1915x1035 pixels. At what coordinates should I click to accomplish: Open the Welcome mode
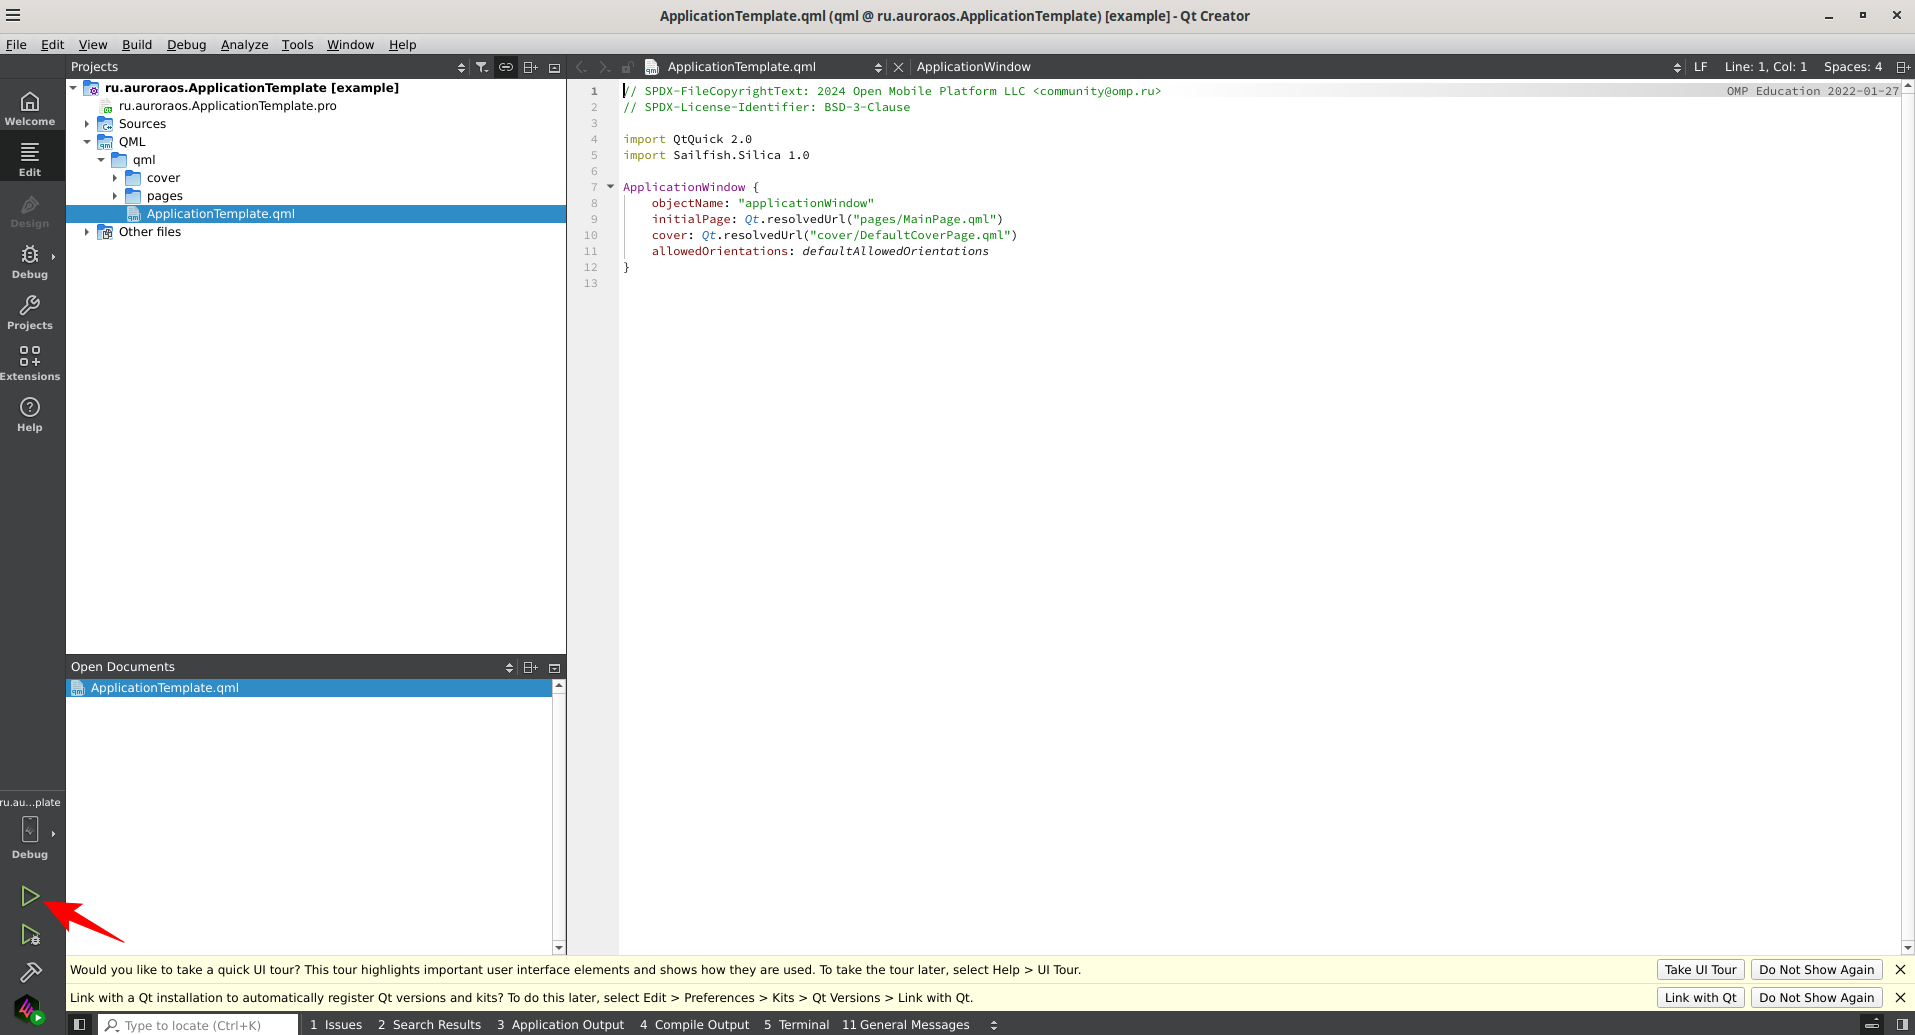pos(30,109)
